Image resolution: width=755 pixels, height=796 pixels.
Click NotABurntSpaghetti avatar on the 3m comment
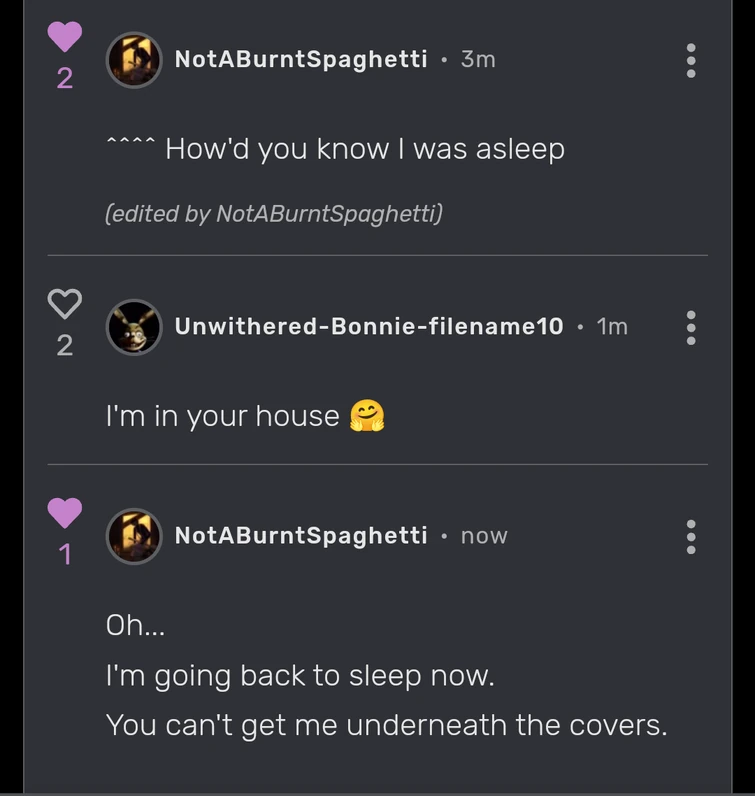pos(134,60)
